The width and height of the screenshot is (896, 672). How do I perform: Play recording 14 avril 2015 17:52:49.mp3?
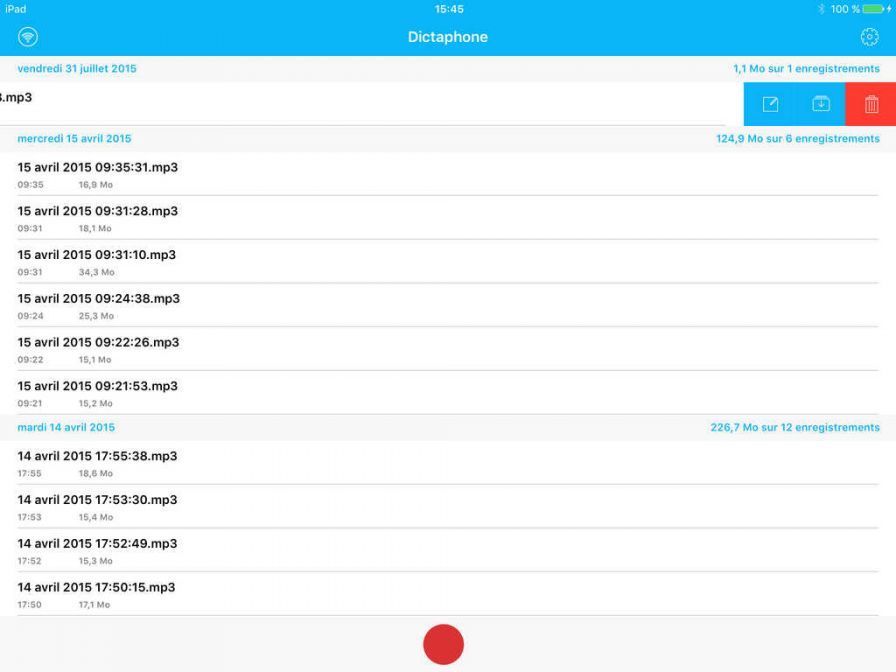click(98, 550)
